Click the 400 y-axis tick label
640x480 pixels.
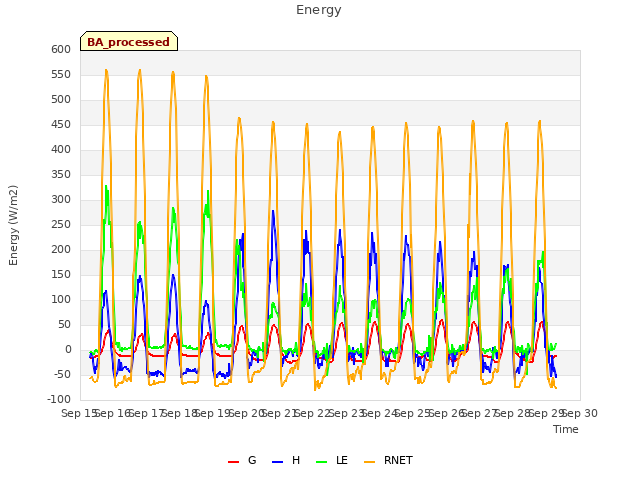click(61, 149)
